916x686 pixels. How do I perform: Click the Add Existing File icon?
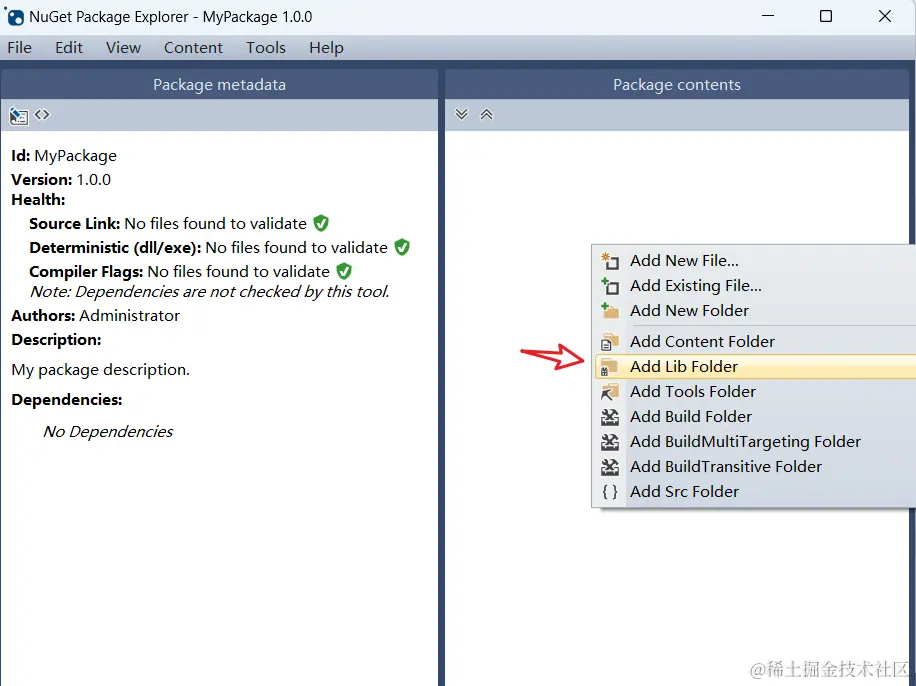coord(610,286)
